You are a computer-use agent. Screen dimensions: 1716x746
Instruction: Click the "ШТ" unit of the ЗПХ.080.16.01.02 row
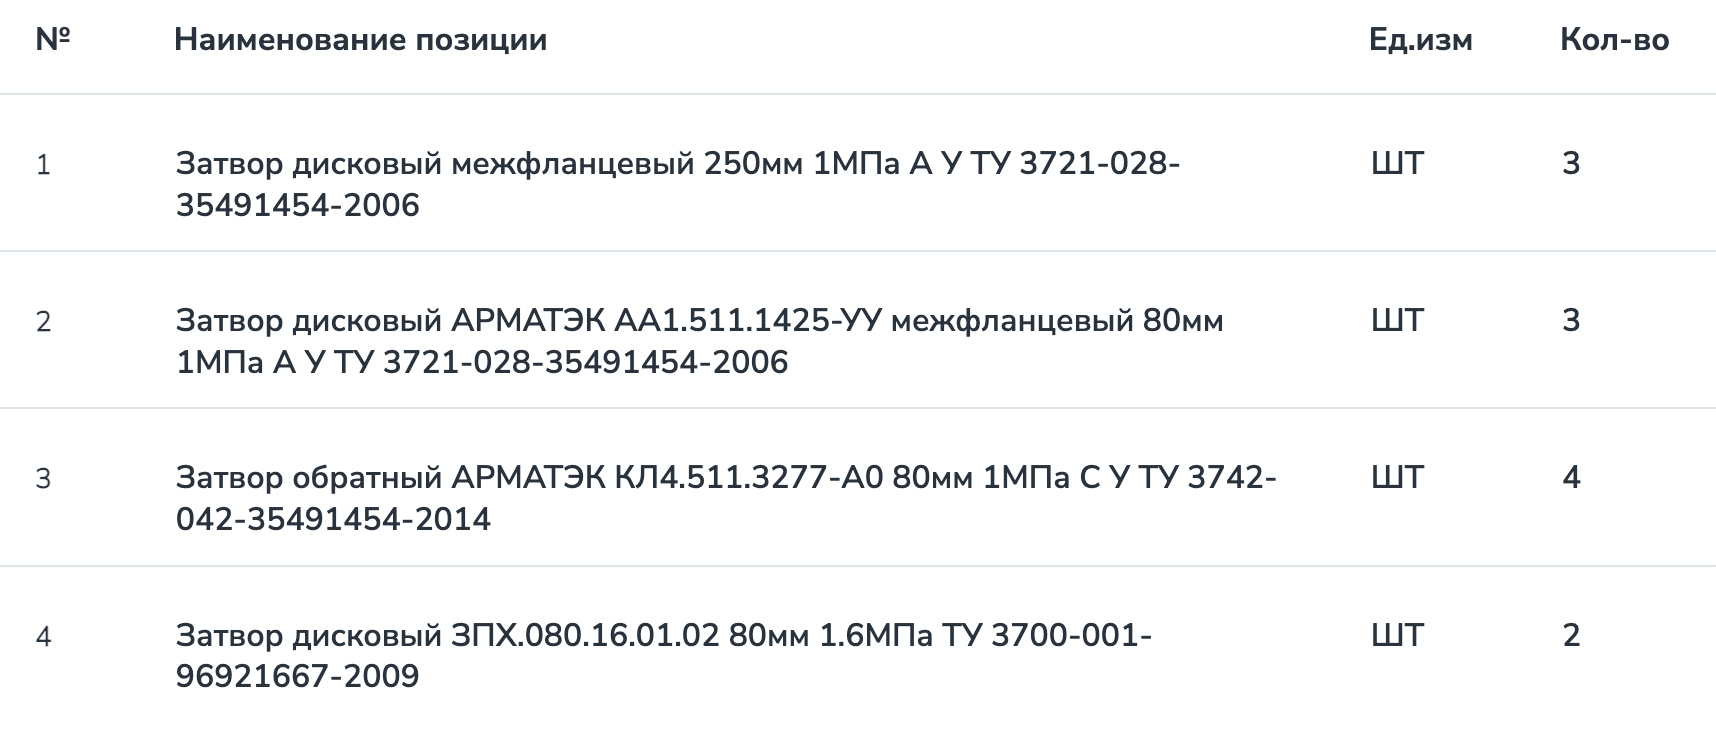tap(1397, 635)
